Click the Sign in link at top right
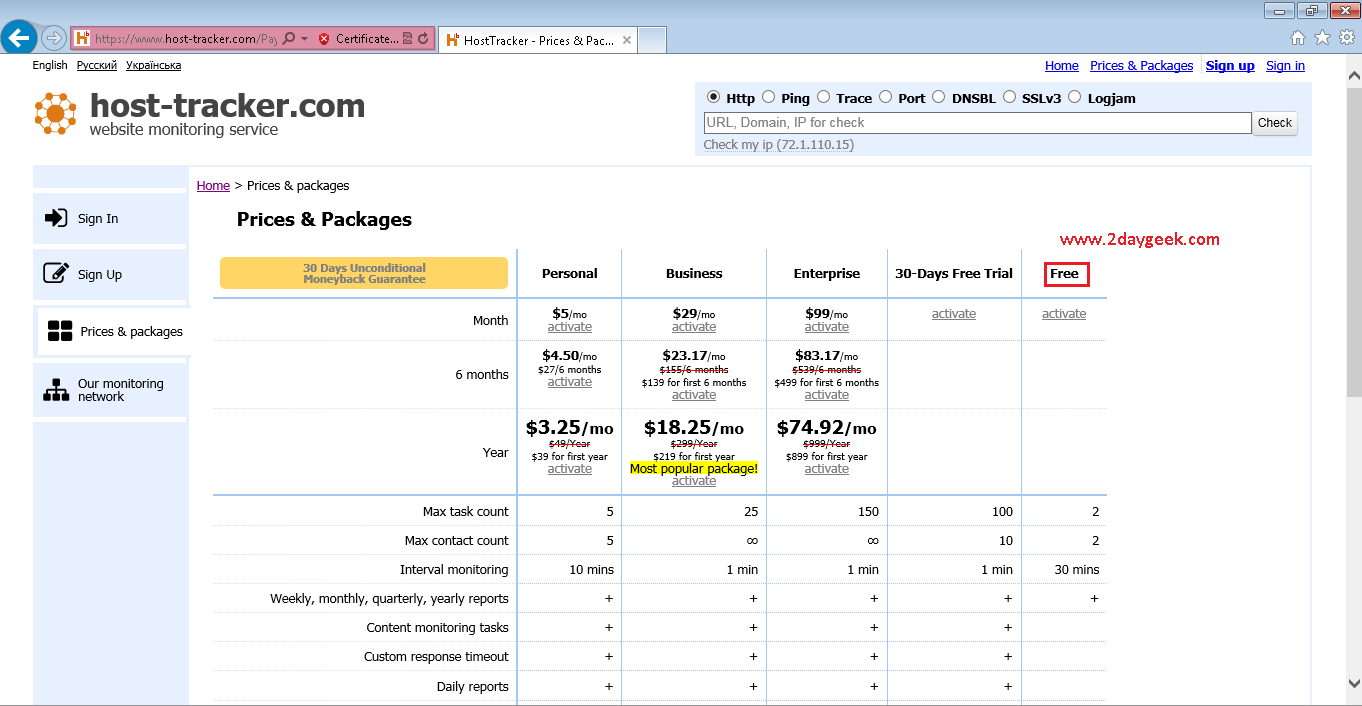 (1285, 66)
